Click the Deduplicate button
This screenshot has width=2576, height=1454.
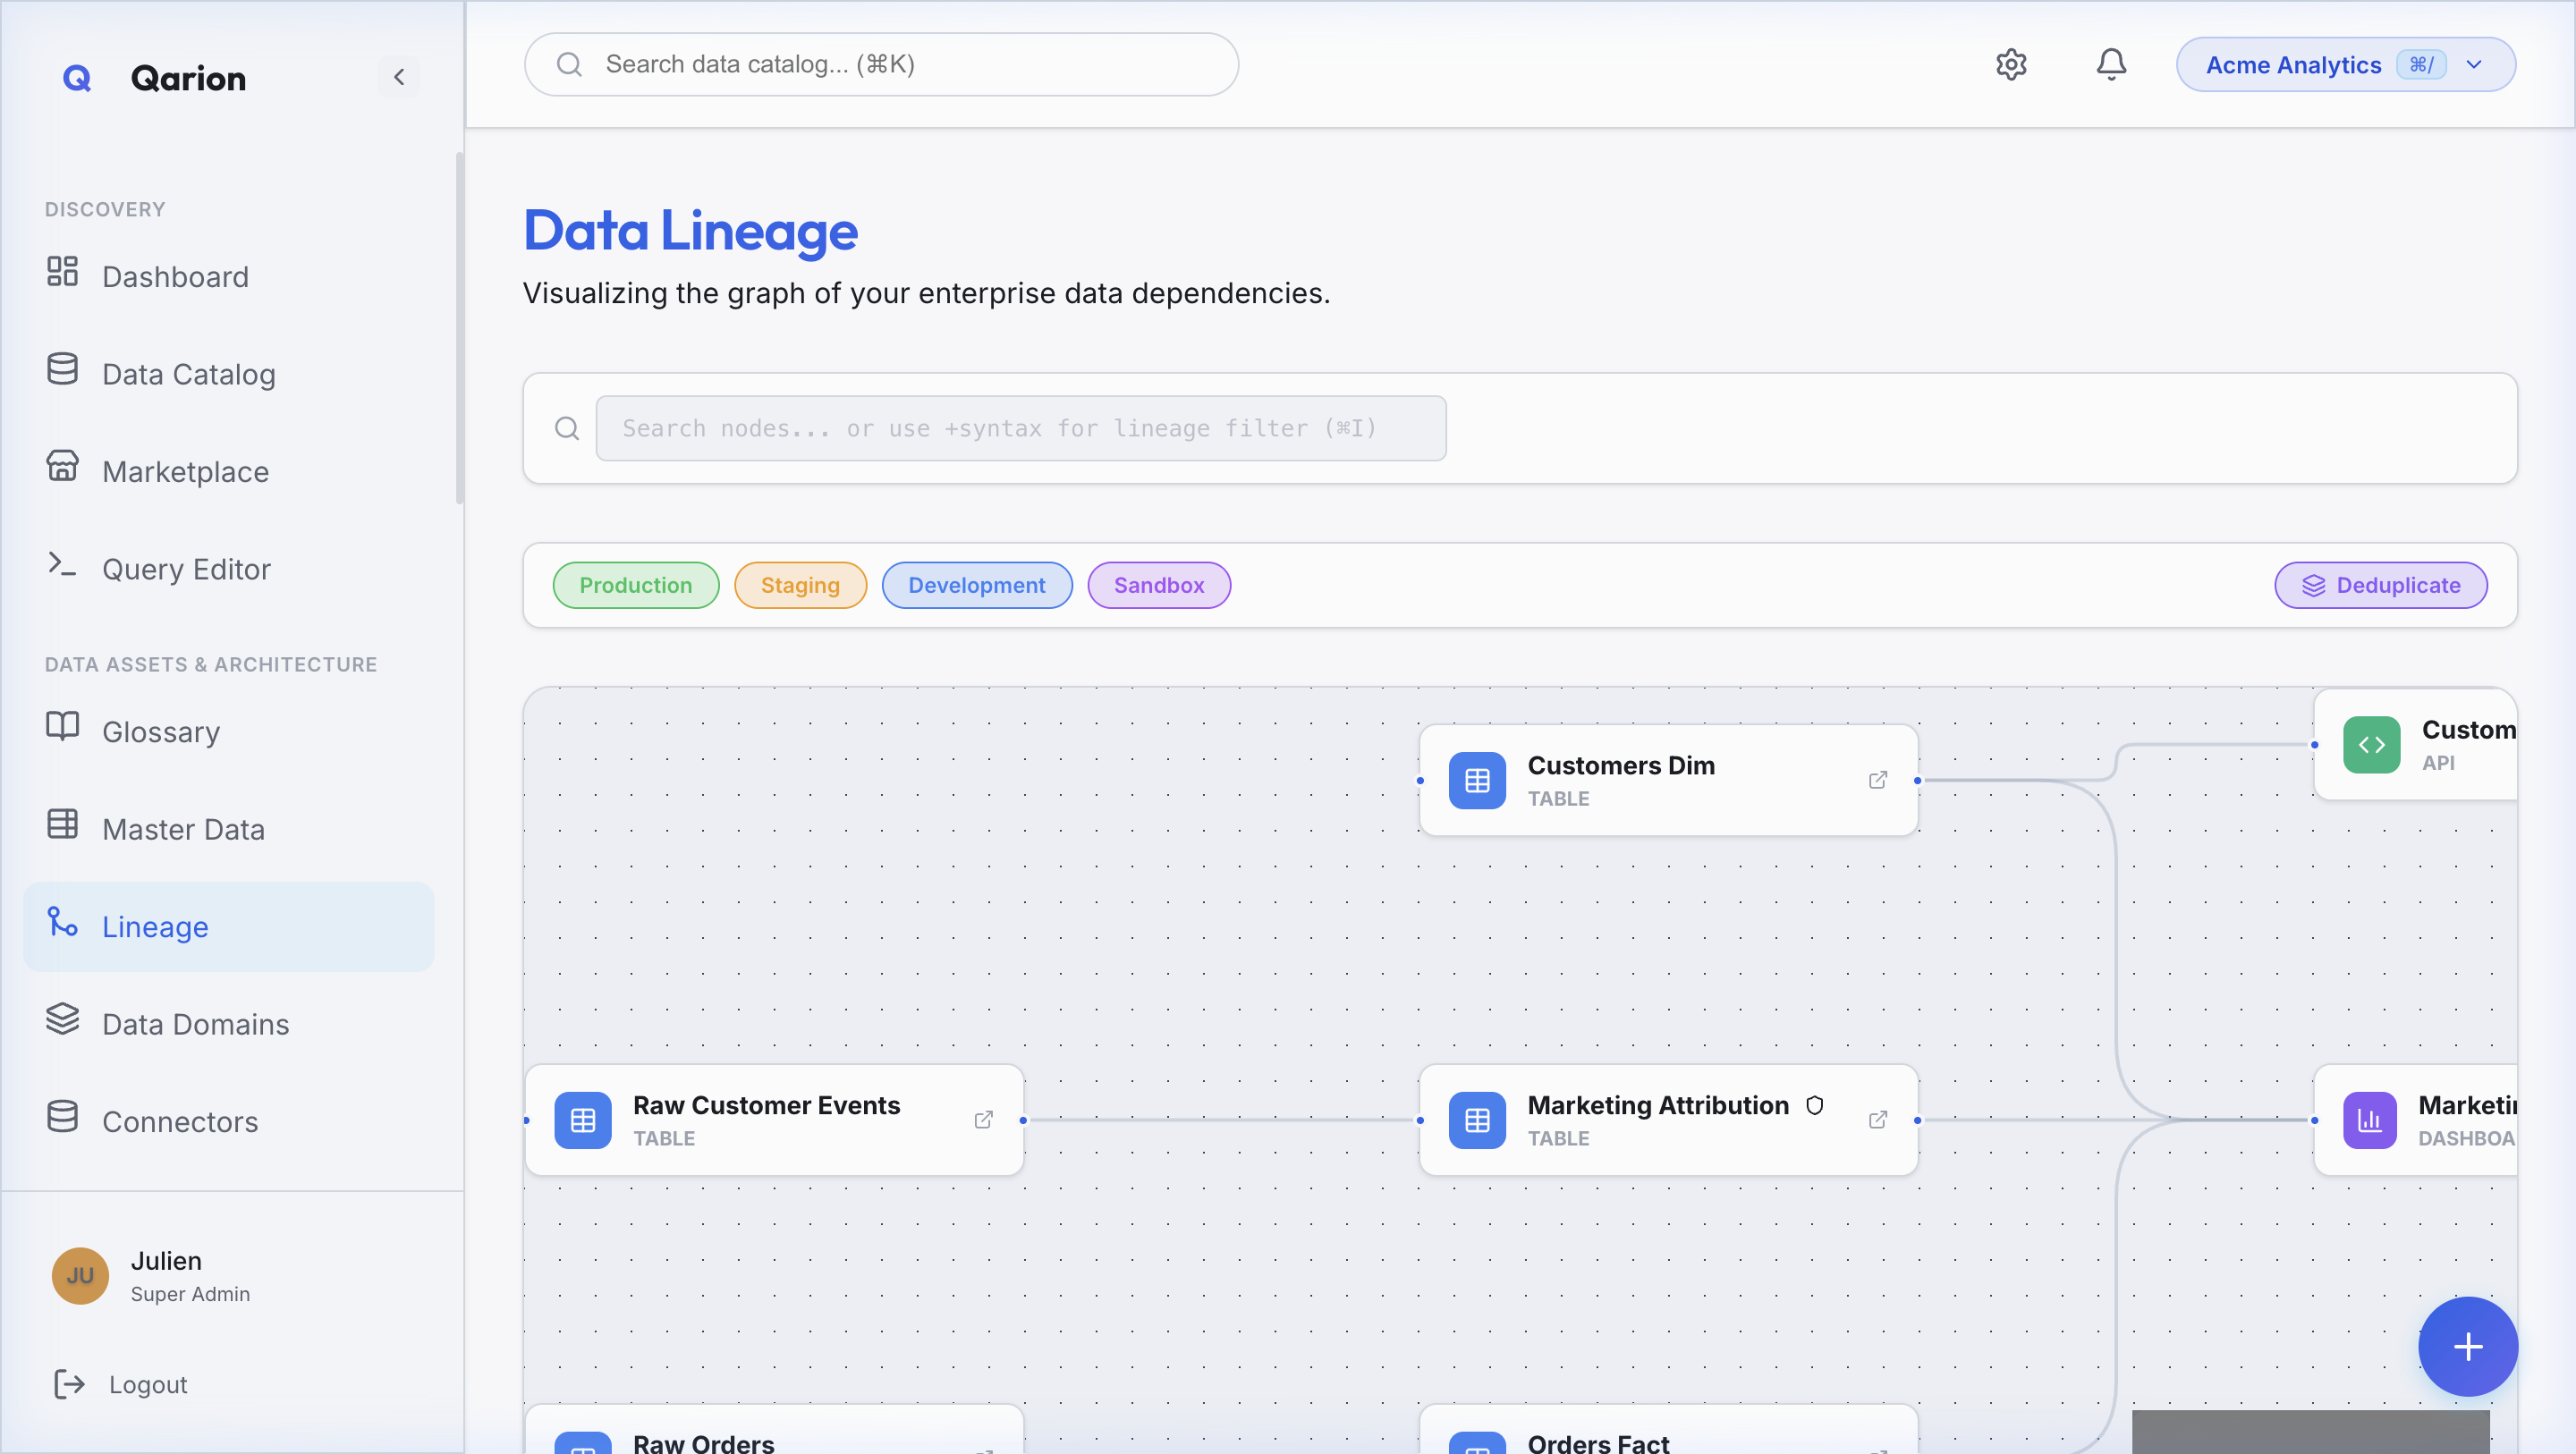(2381, 585)
